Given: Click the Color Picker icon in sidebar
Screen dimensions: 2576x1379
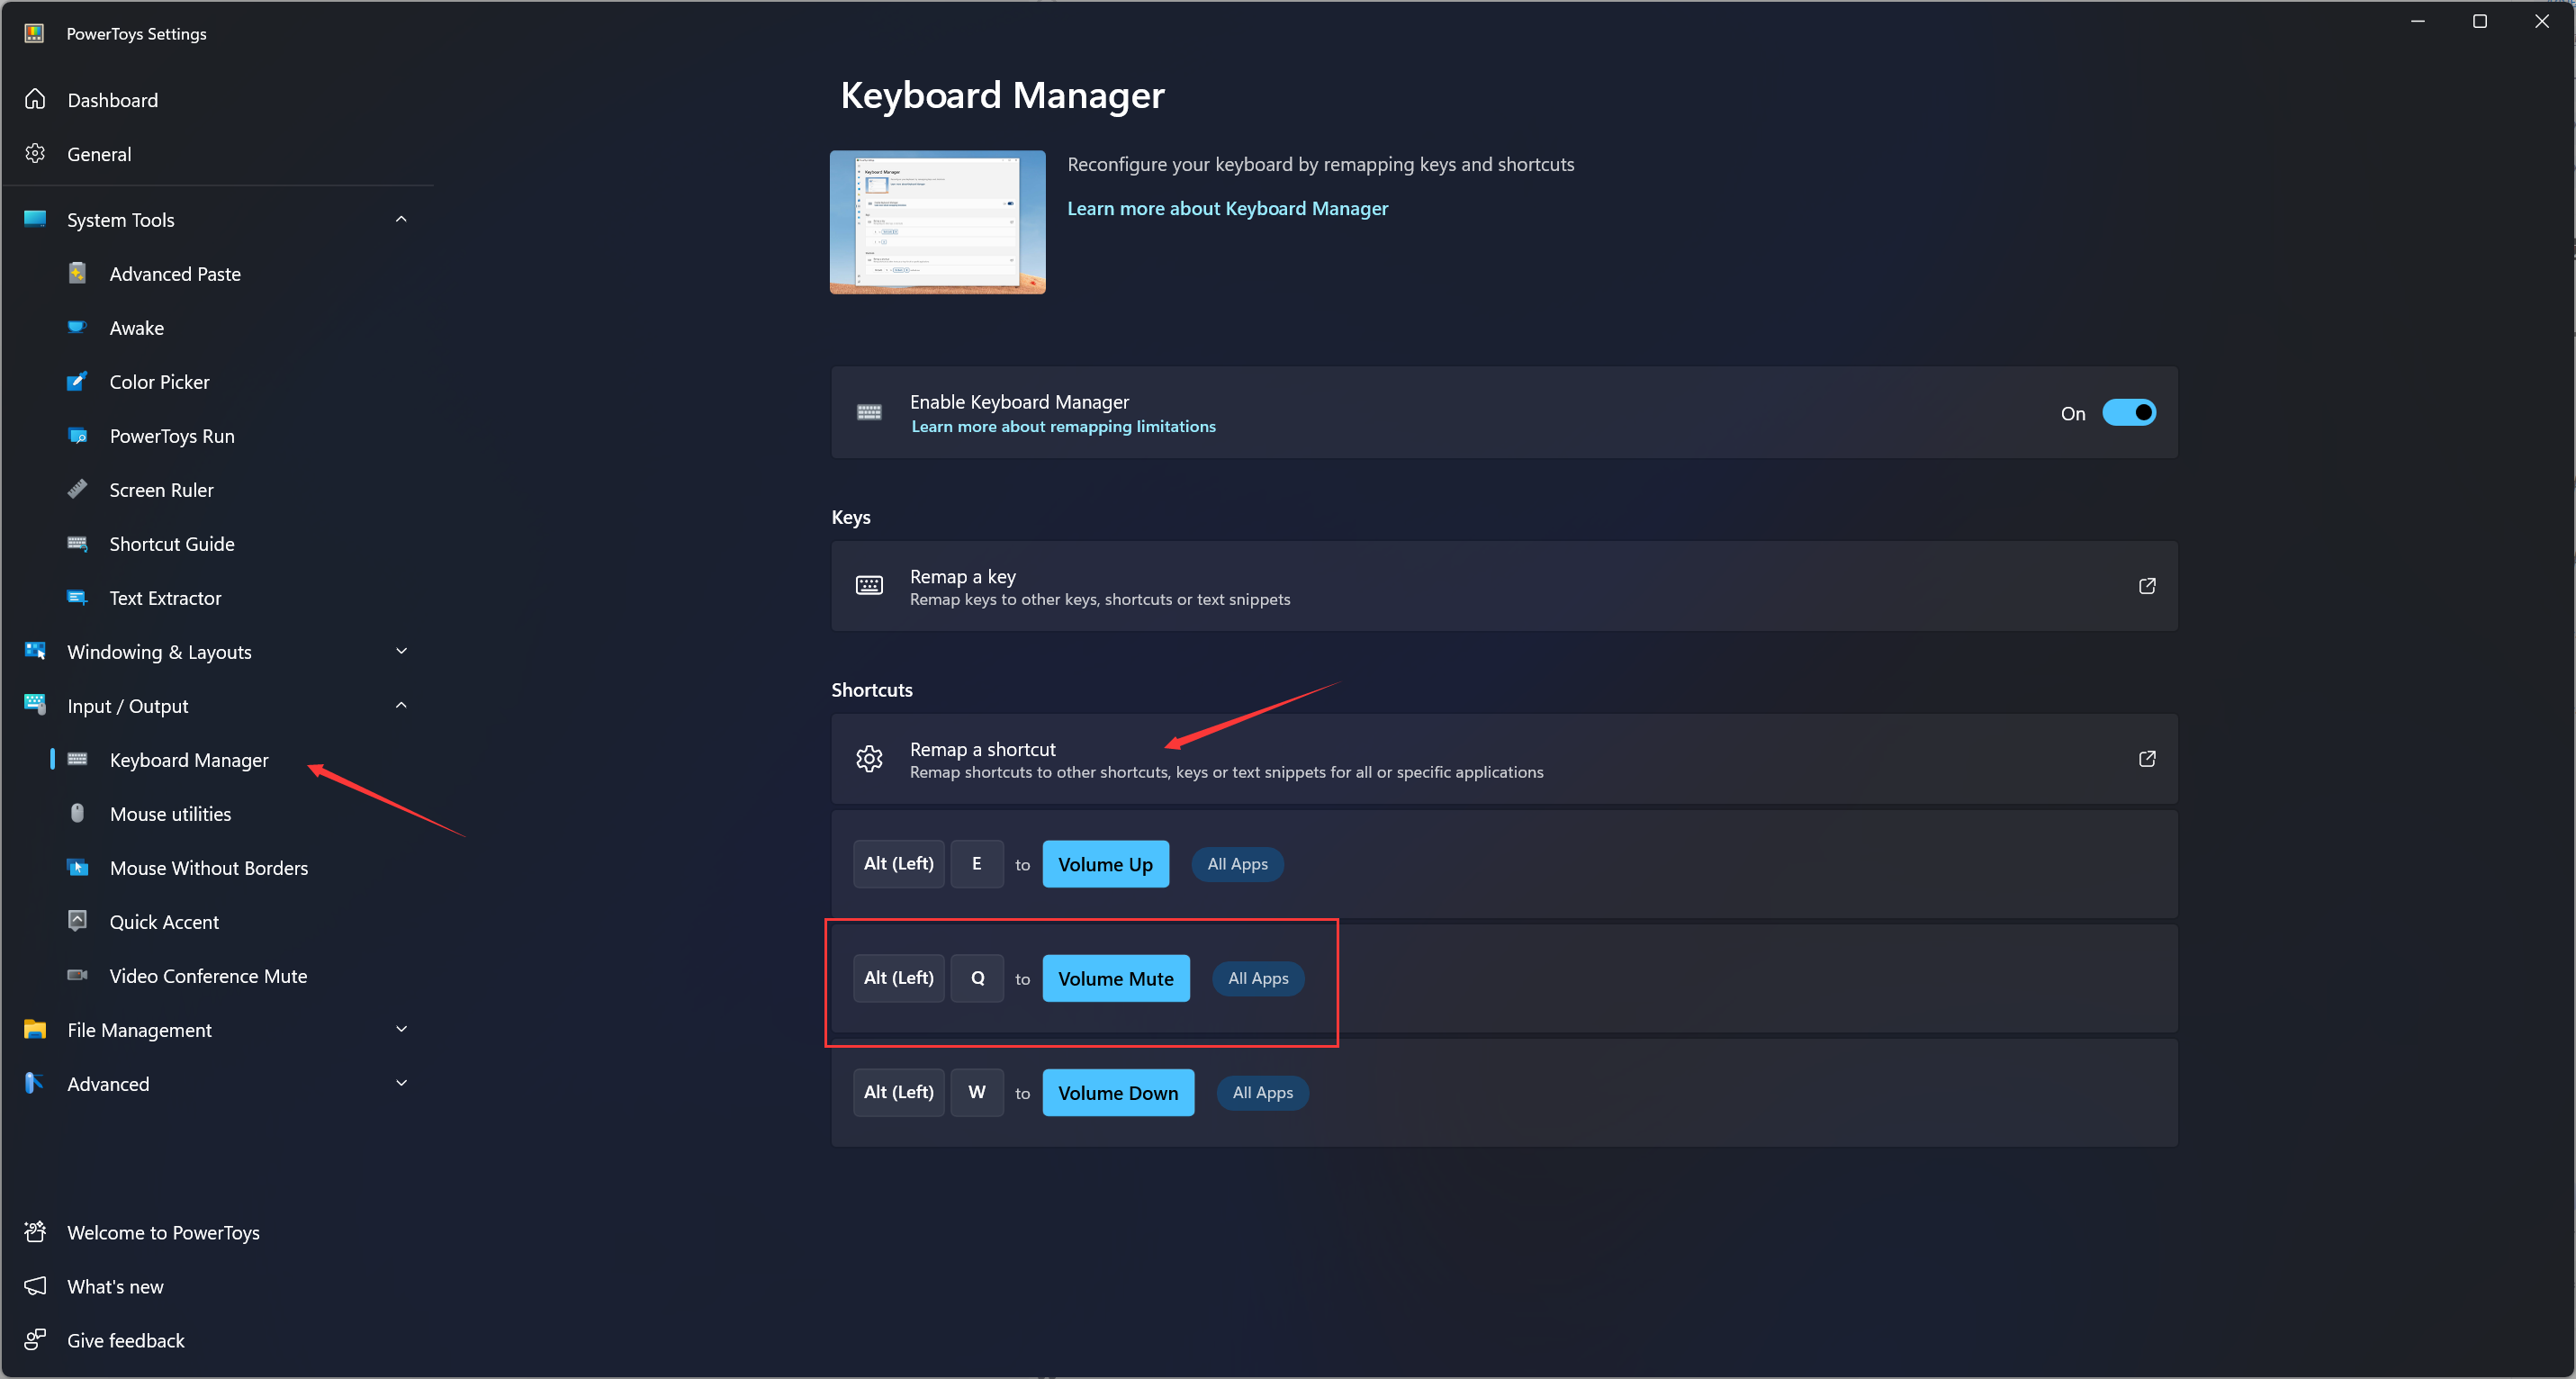Looking at the screenshot, I should [x=77, y=382].
